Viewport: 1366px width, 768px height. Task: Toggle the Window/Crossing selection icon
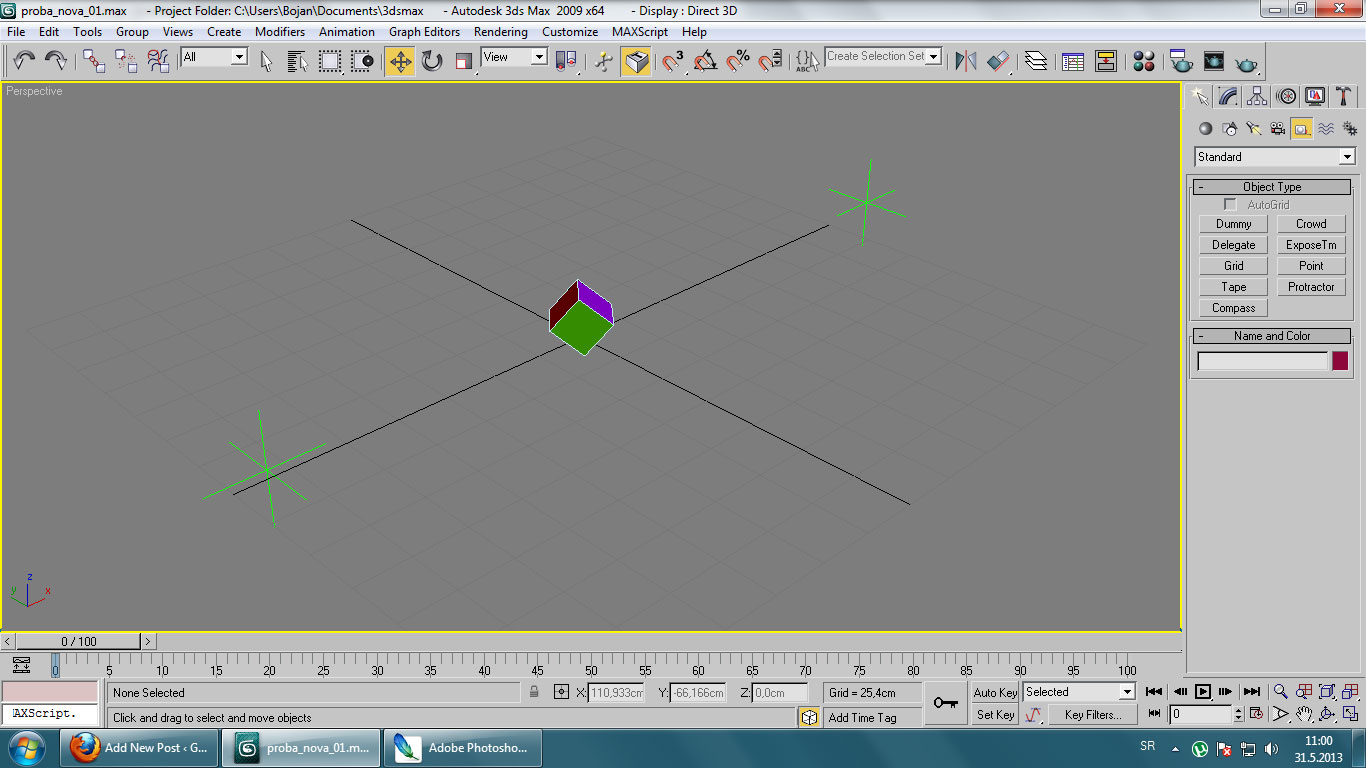(x=362, y=61)
